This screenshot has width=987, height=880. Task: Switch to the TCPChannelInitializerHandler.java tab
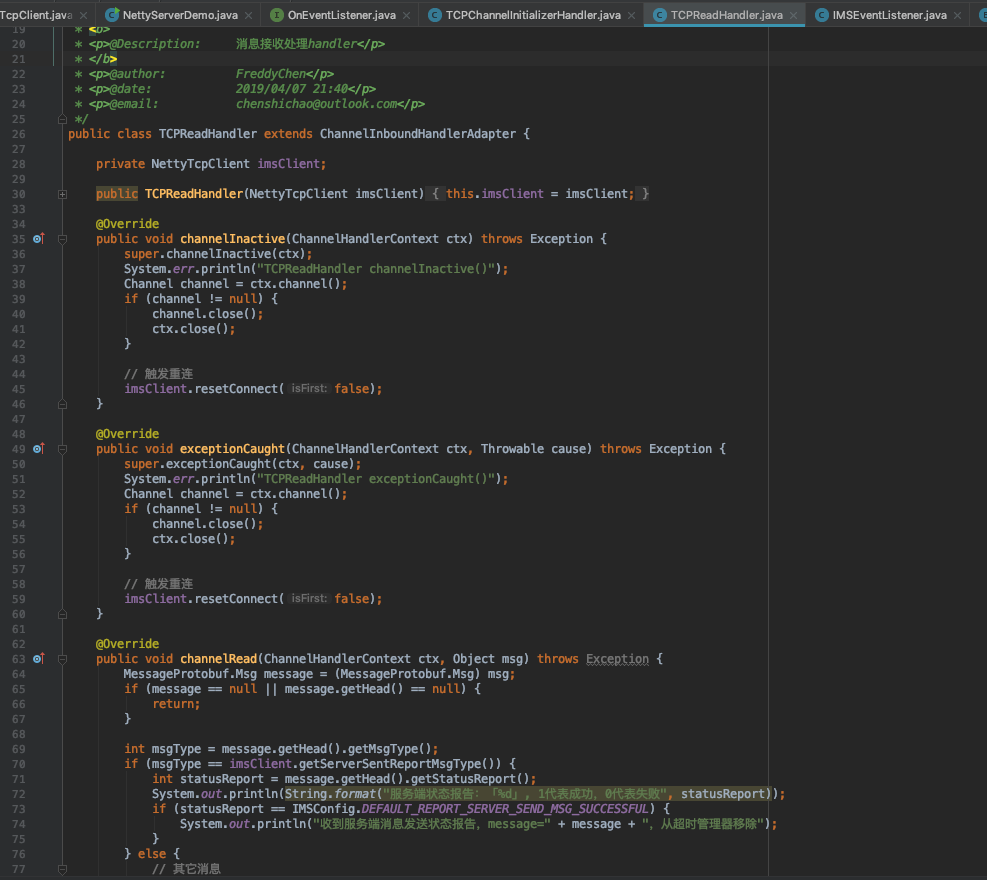click(x=532, y=15)
